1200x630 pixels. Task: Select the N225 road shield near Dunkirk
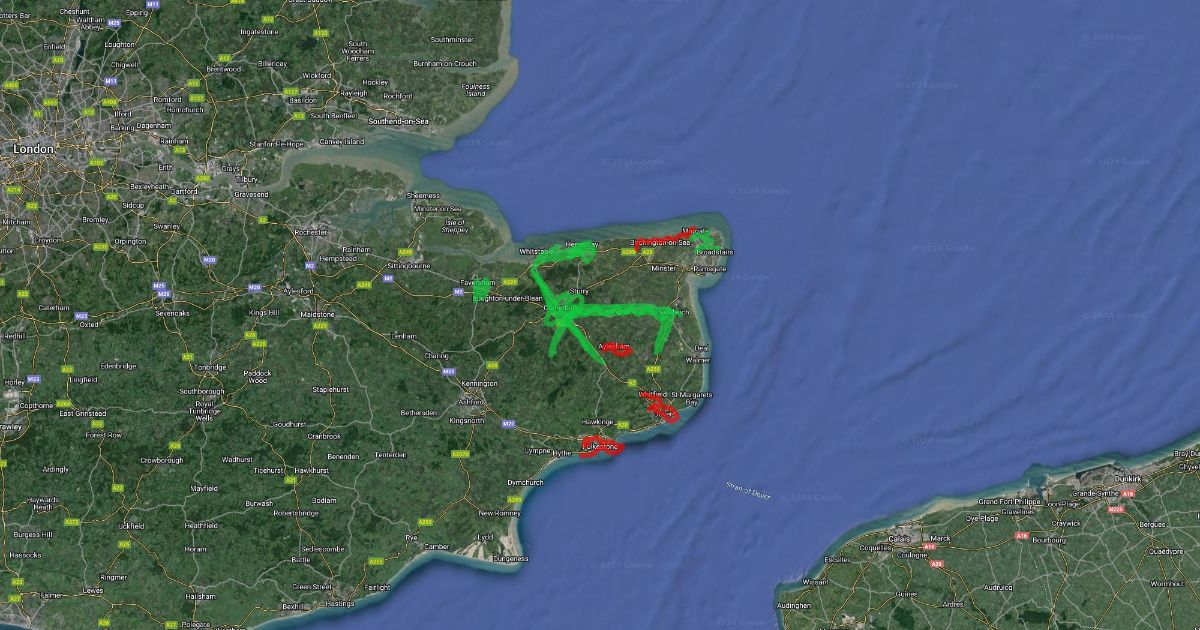1116,509
